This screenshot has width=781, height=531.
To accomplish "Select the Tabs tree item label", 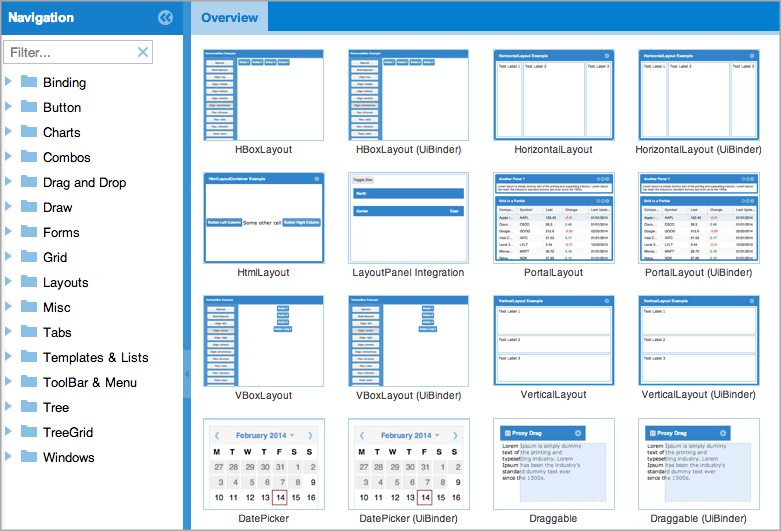I will (x=57, y=332).
